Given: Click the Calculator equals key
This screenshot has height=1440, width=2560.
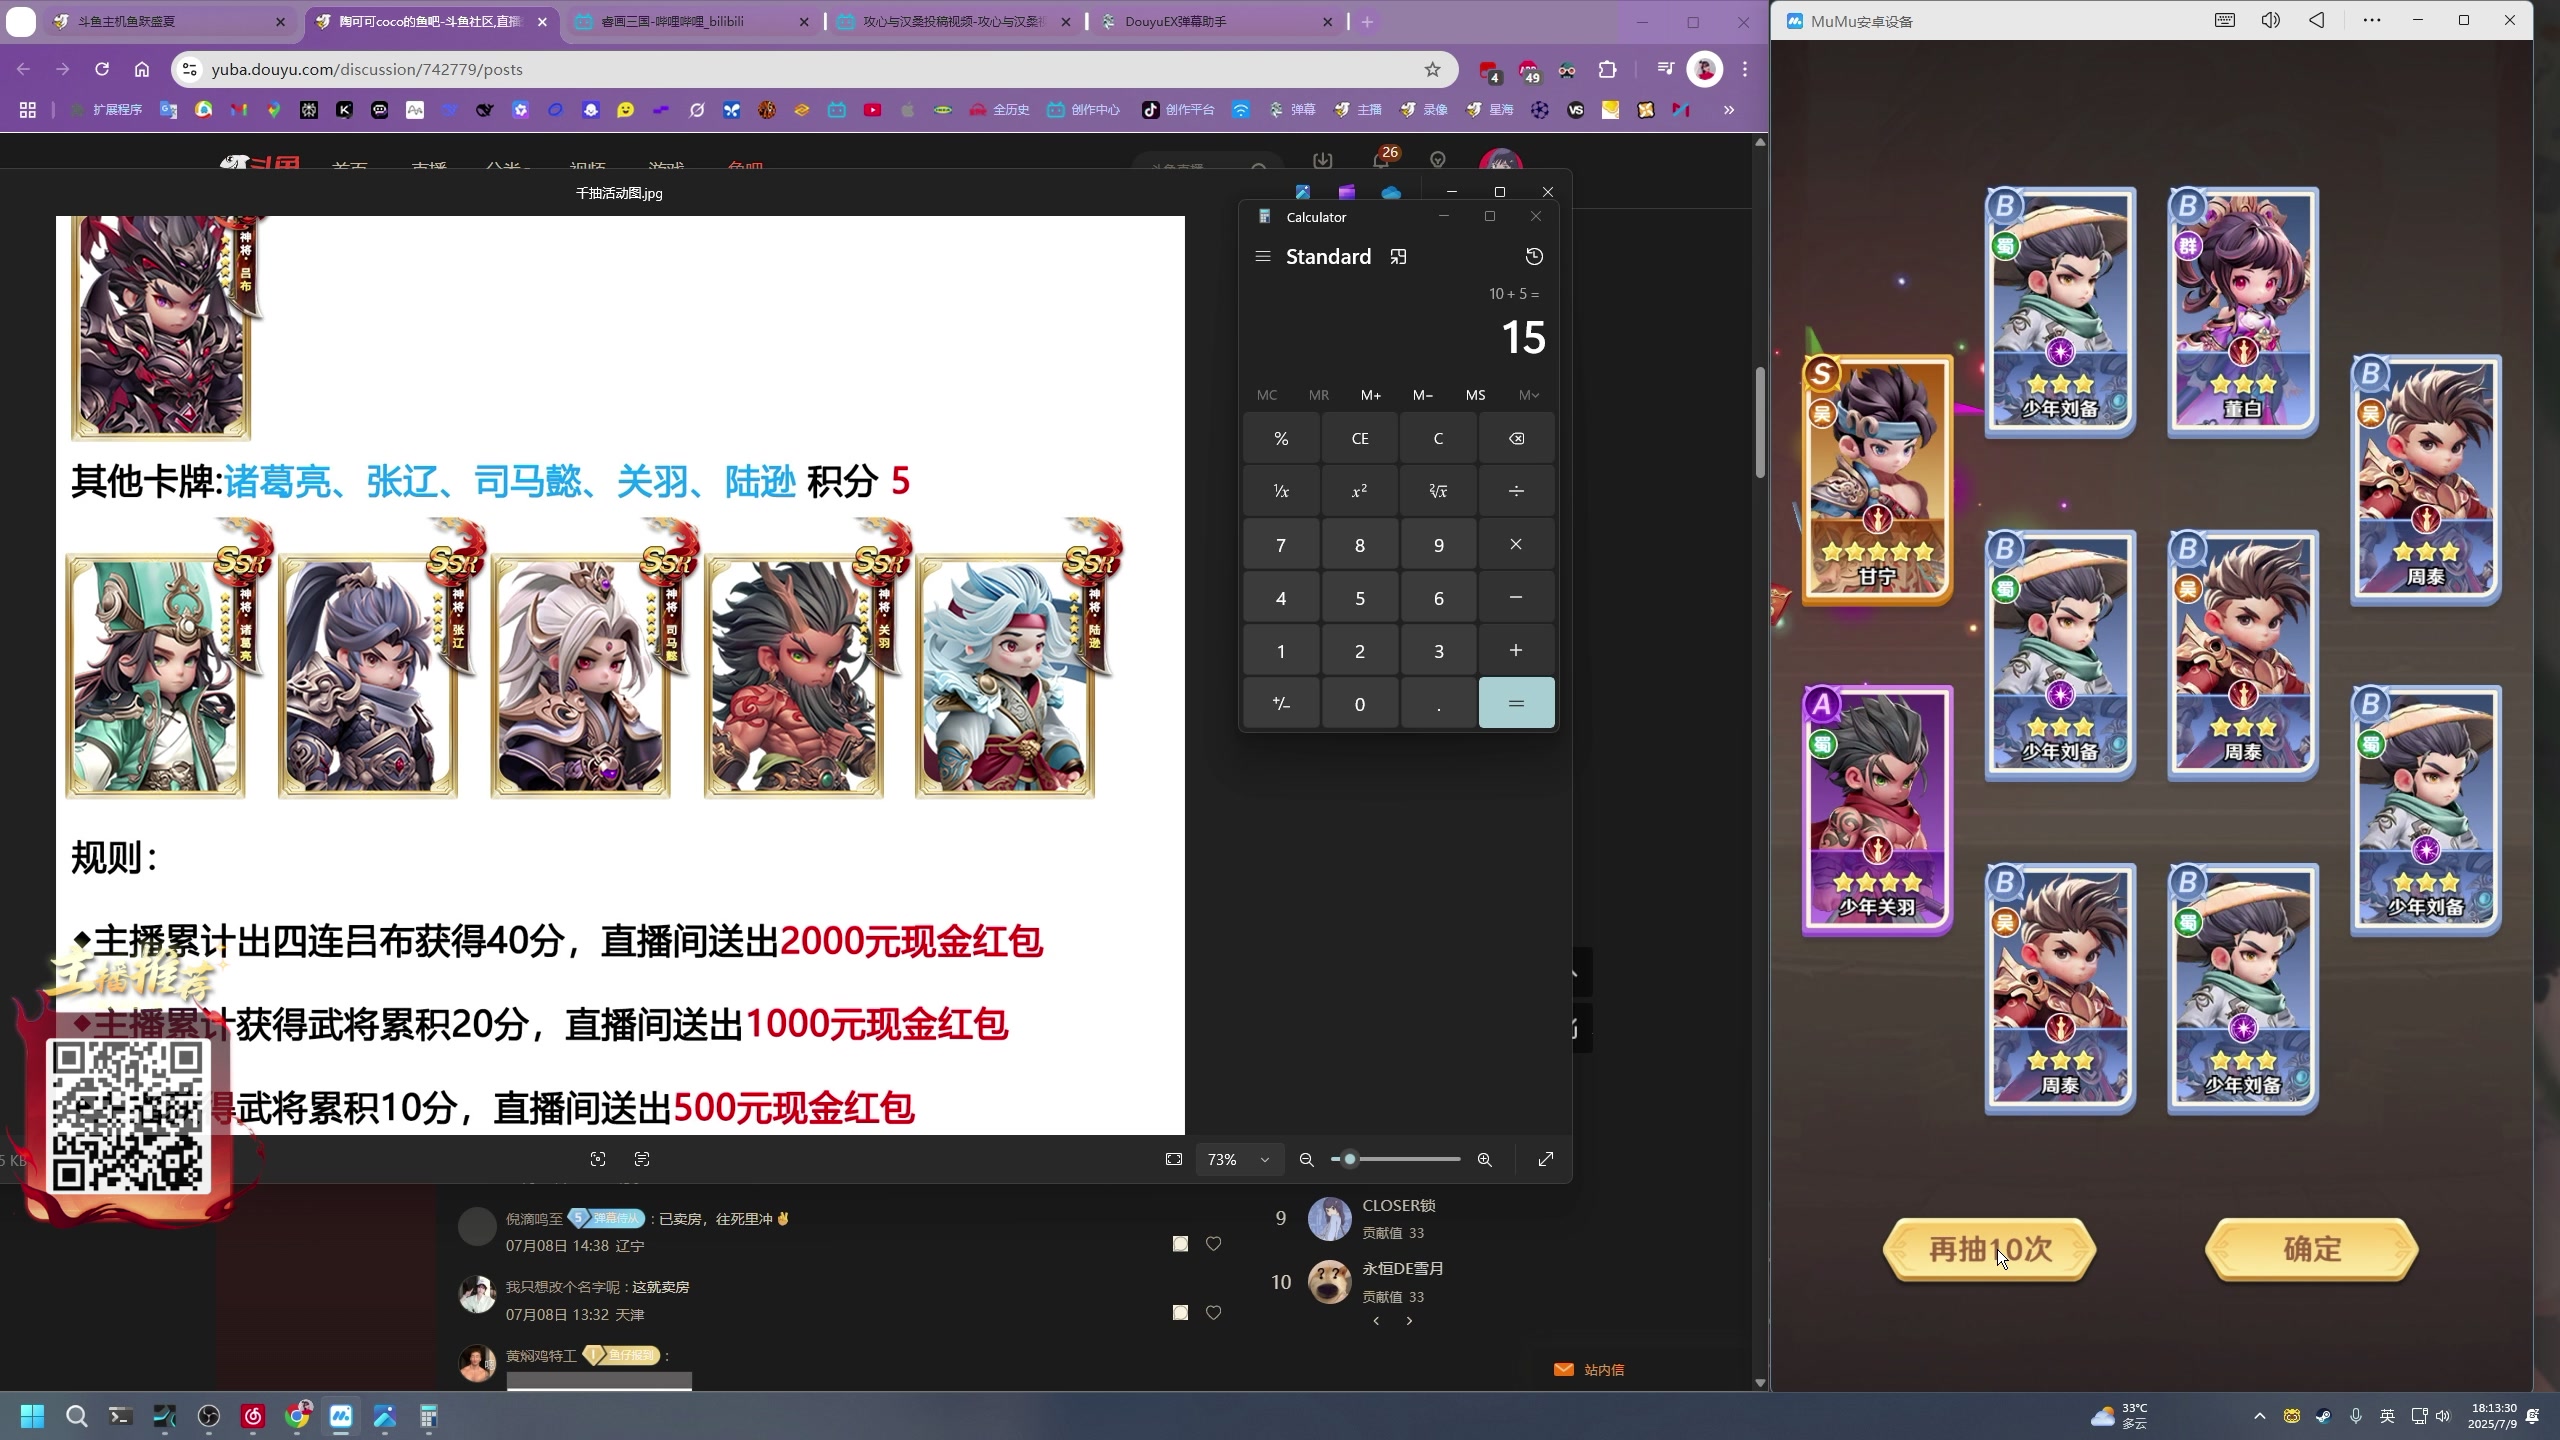Looking at the screenshot, I should 1516,704.
